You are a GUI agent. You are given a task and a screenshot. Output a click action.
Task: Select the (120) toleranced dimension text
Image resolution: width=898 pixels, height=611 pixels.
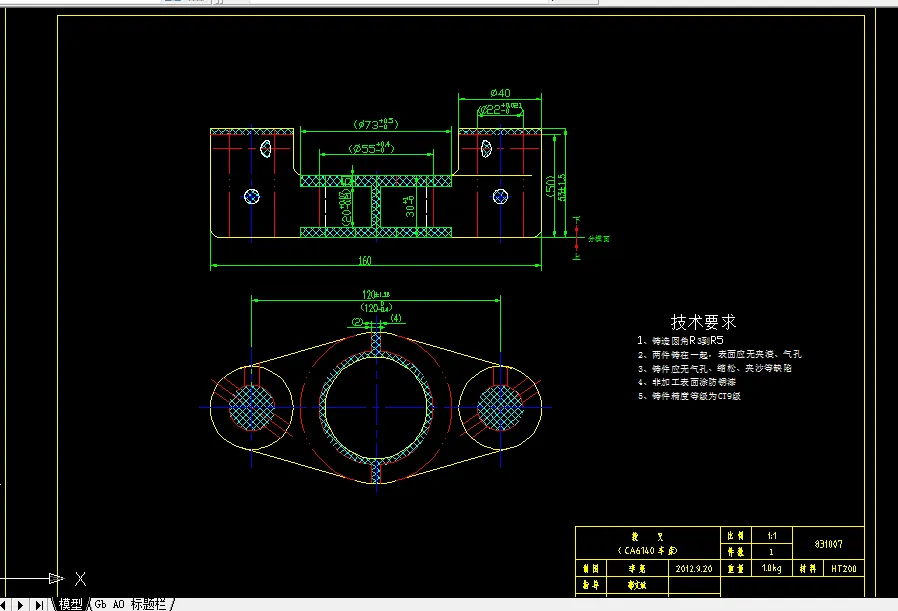pyautogui.click(x=376, y=308)
